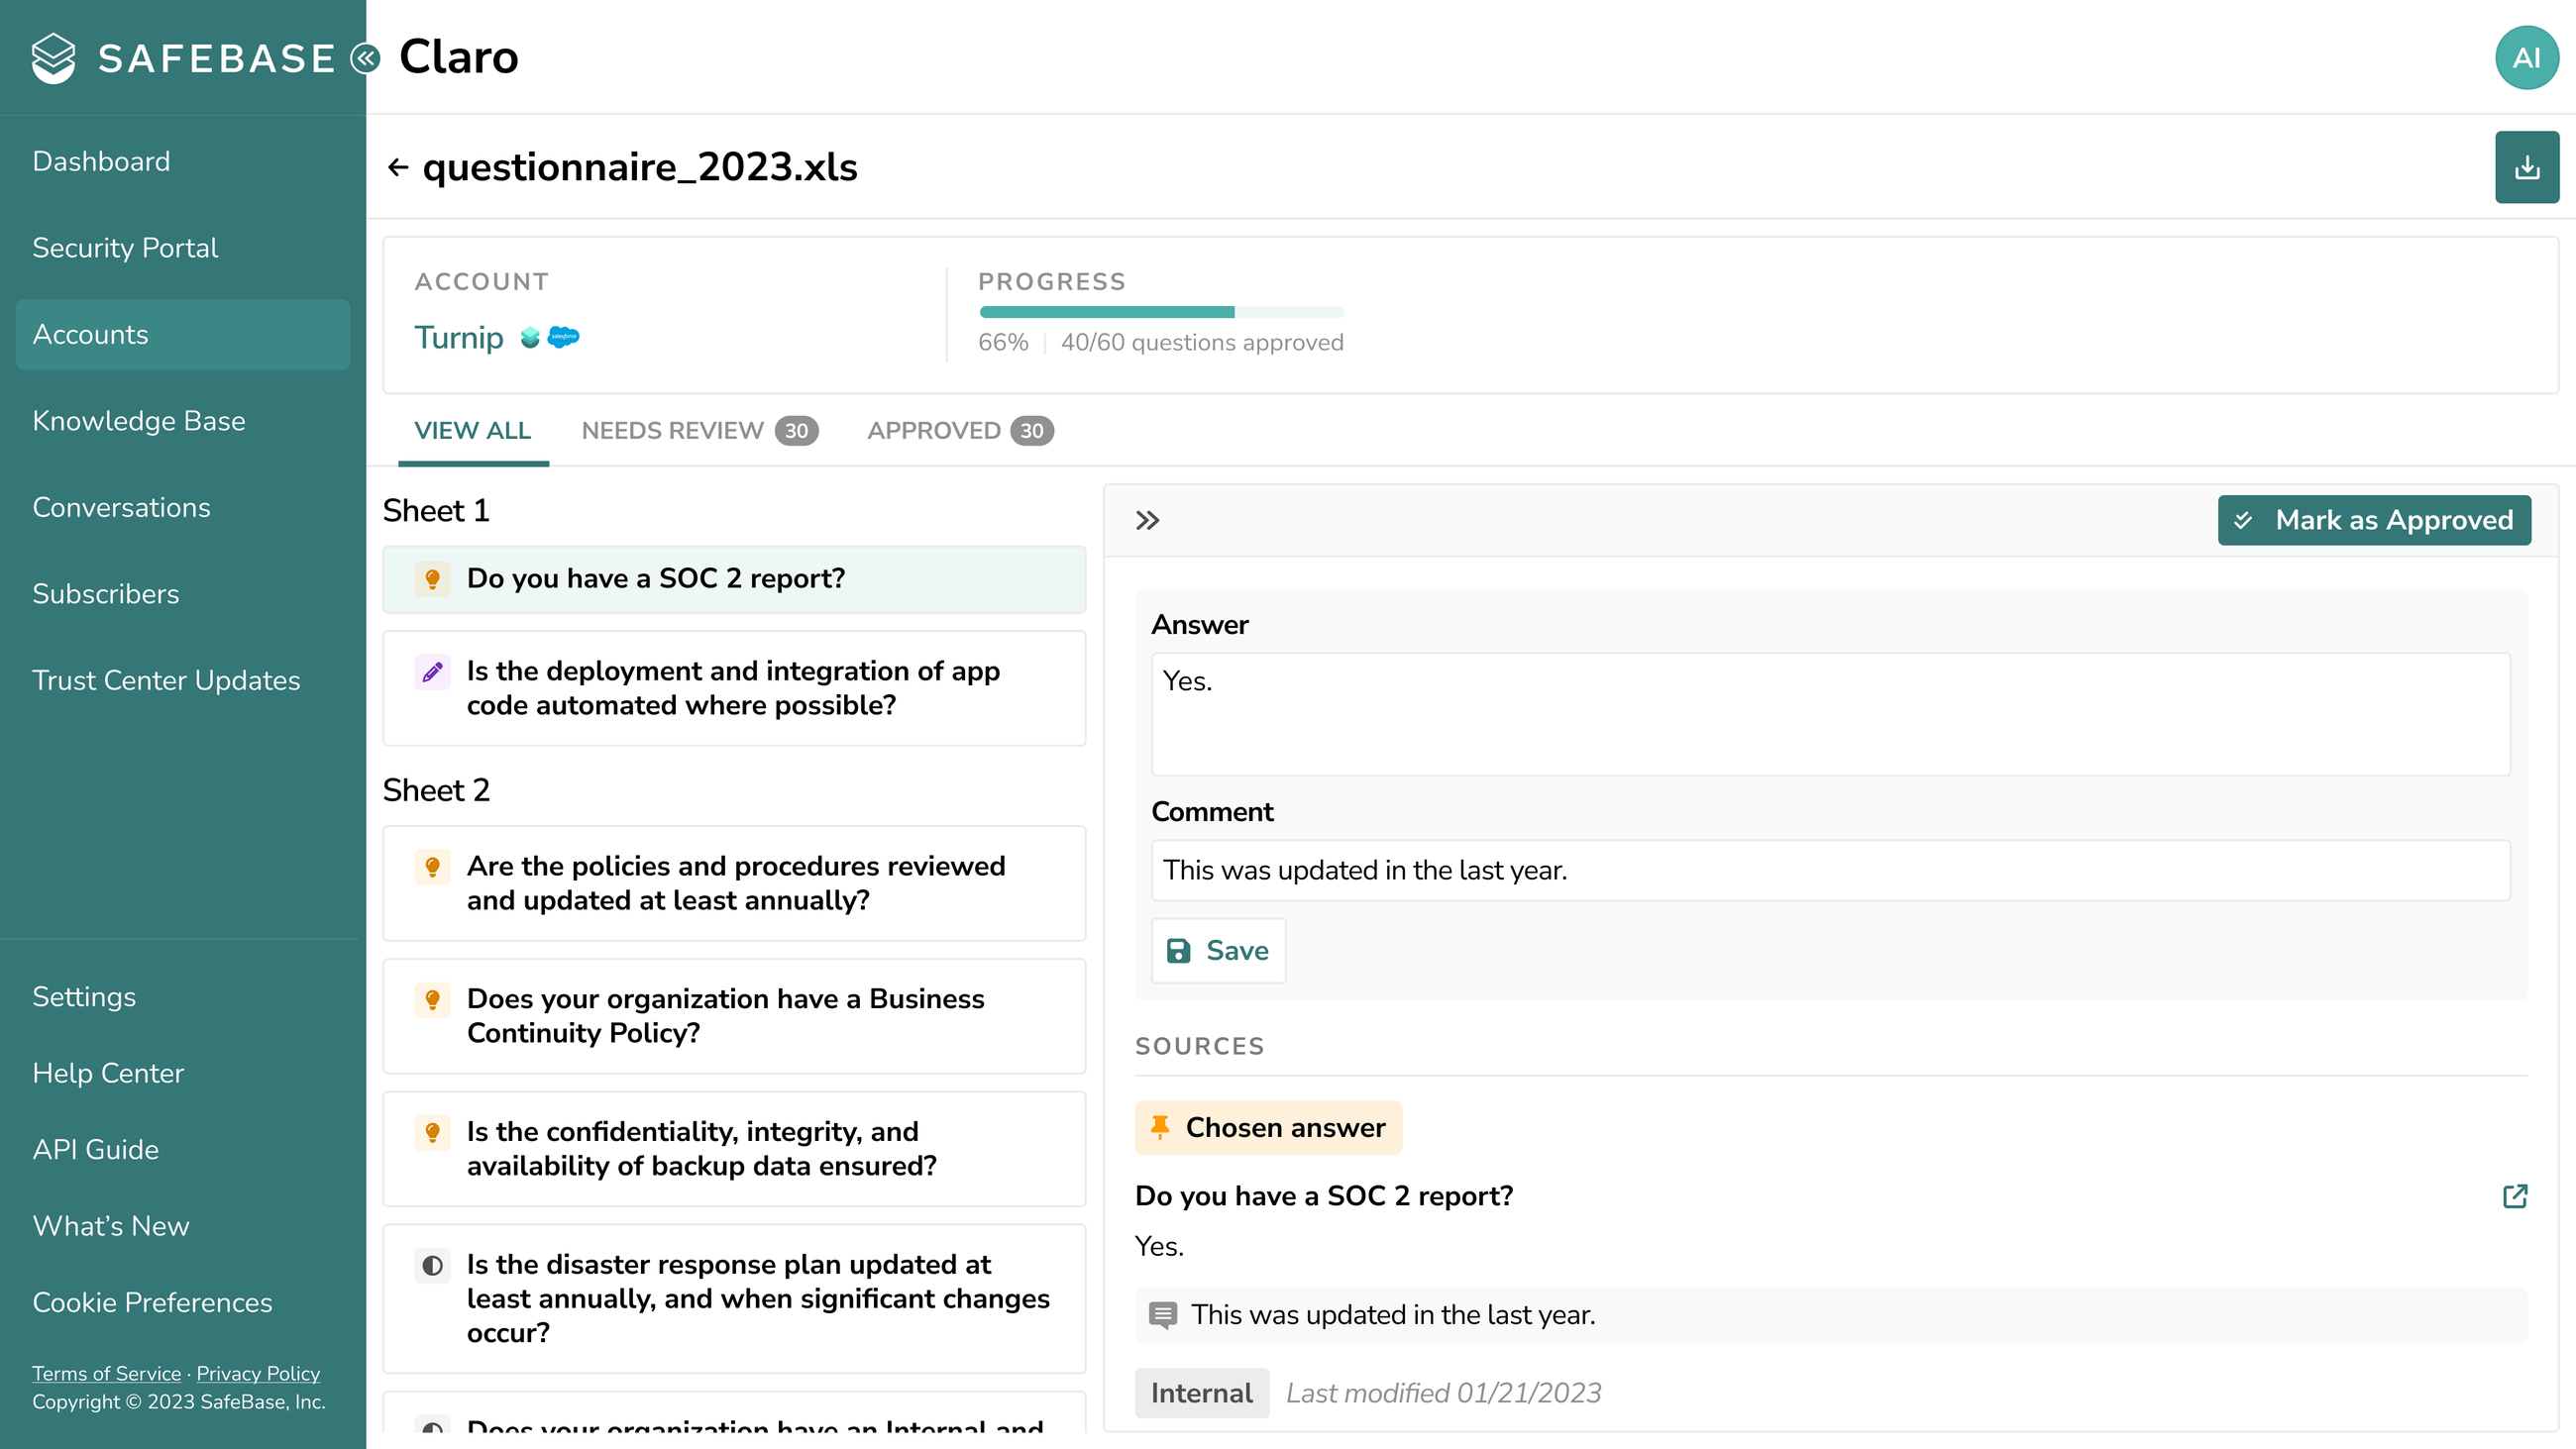The width and height of the screenshot is (2576, 1449).
Task: Click pencil icon on deployment automation question
Action: [x=432, y=672]
